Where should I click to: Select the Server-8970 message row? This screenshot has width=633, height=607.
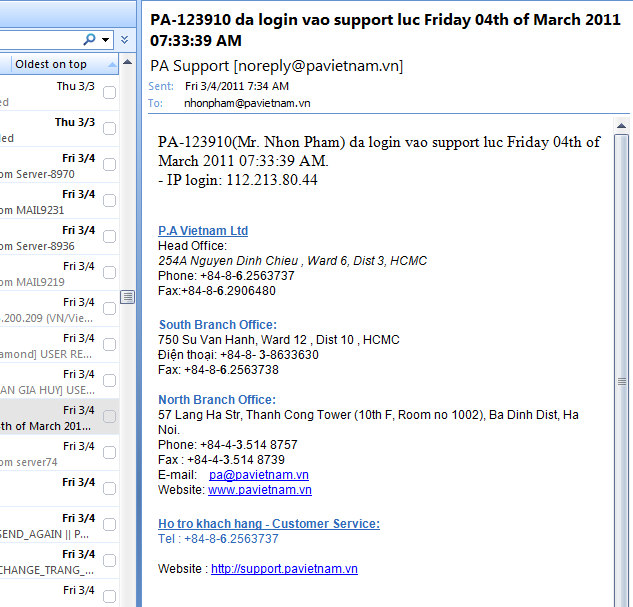click(59, 165)
